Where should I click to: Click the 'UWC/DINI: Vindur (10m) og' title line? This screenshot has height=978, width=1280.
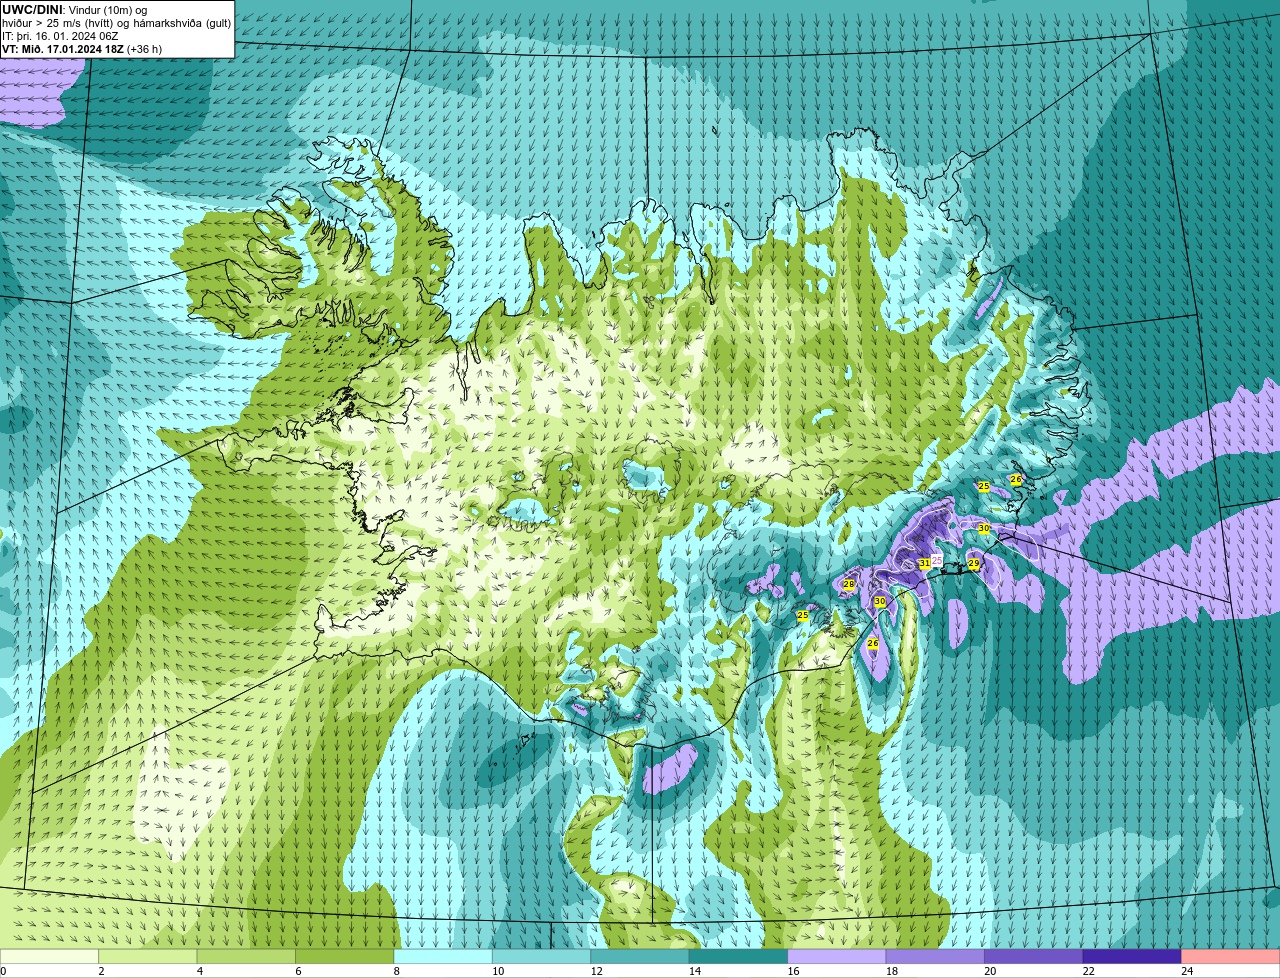[75, 10]
